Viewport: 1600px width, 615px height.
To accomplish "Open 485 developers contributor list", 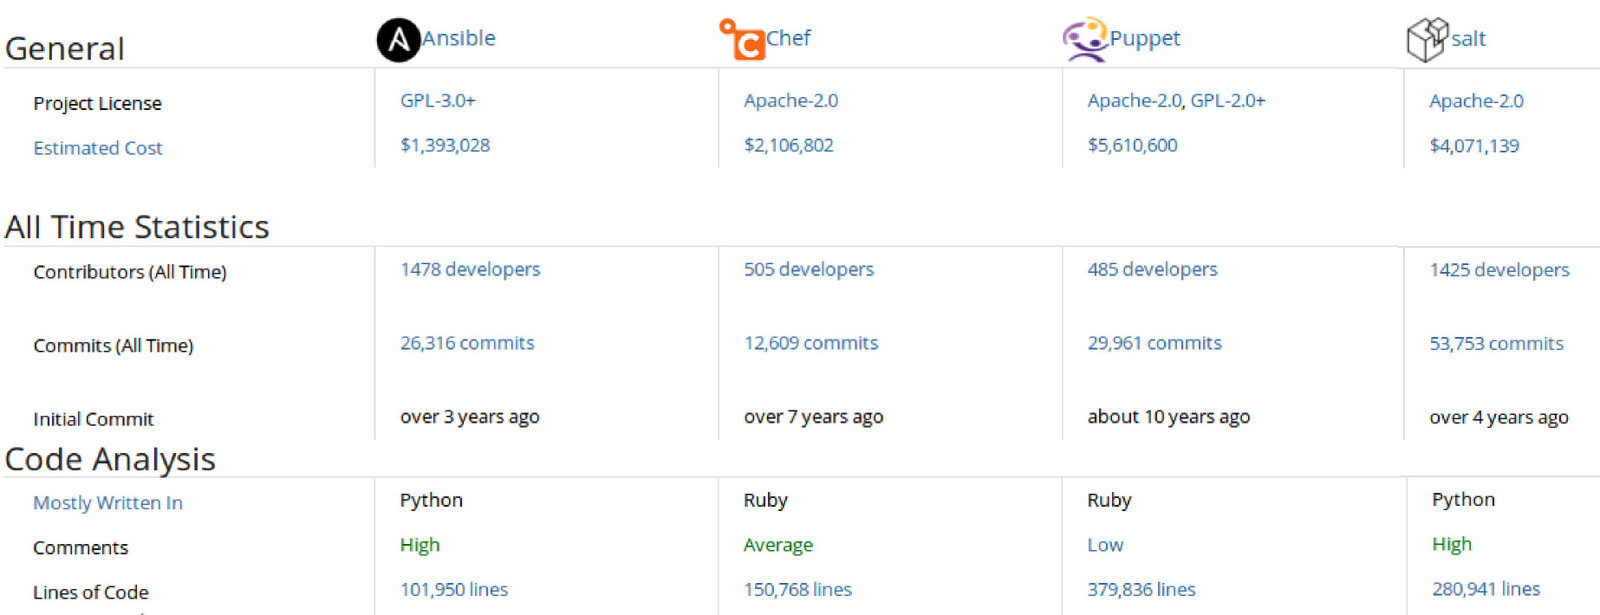I will 1152,269.
